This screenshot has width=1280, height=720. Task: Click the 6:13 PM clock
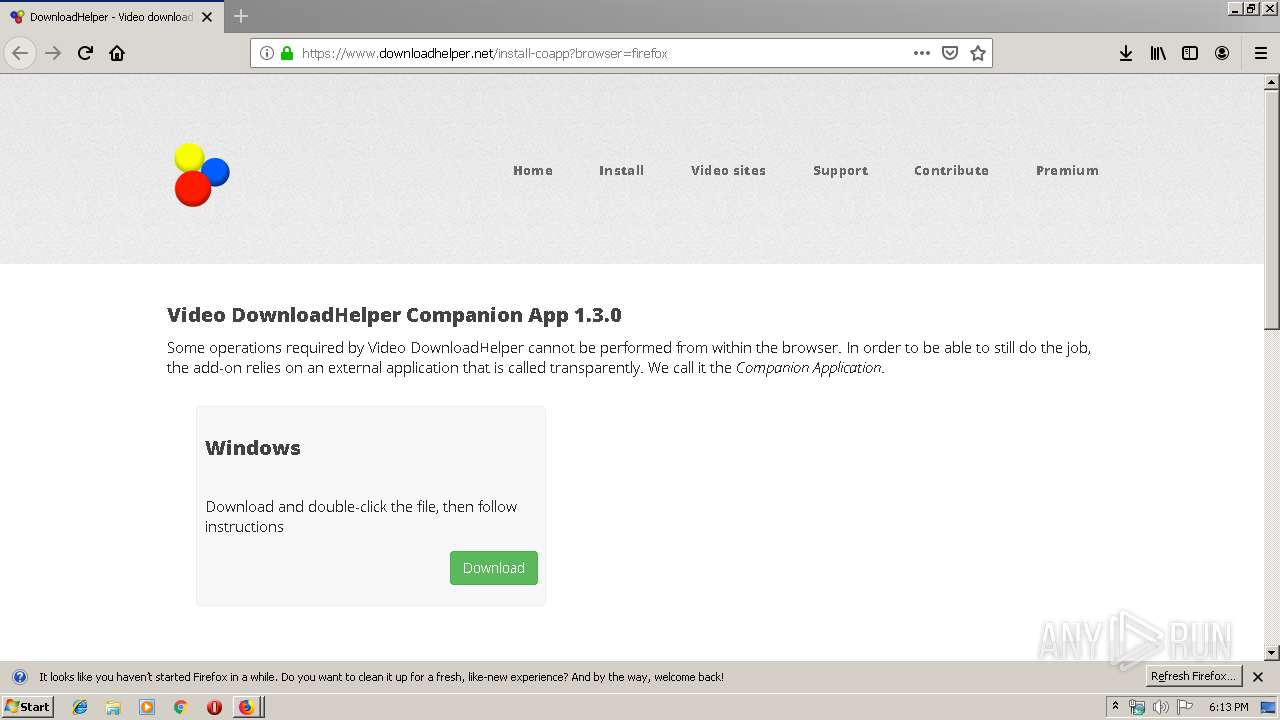click(x=1229, y=707)
